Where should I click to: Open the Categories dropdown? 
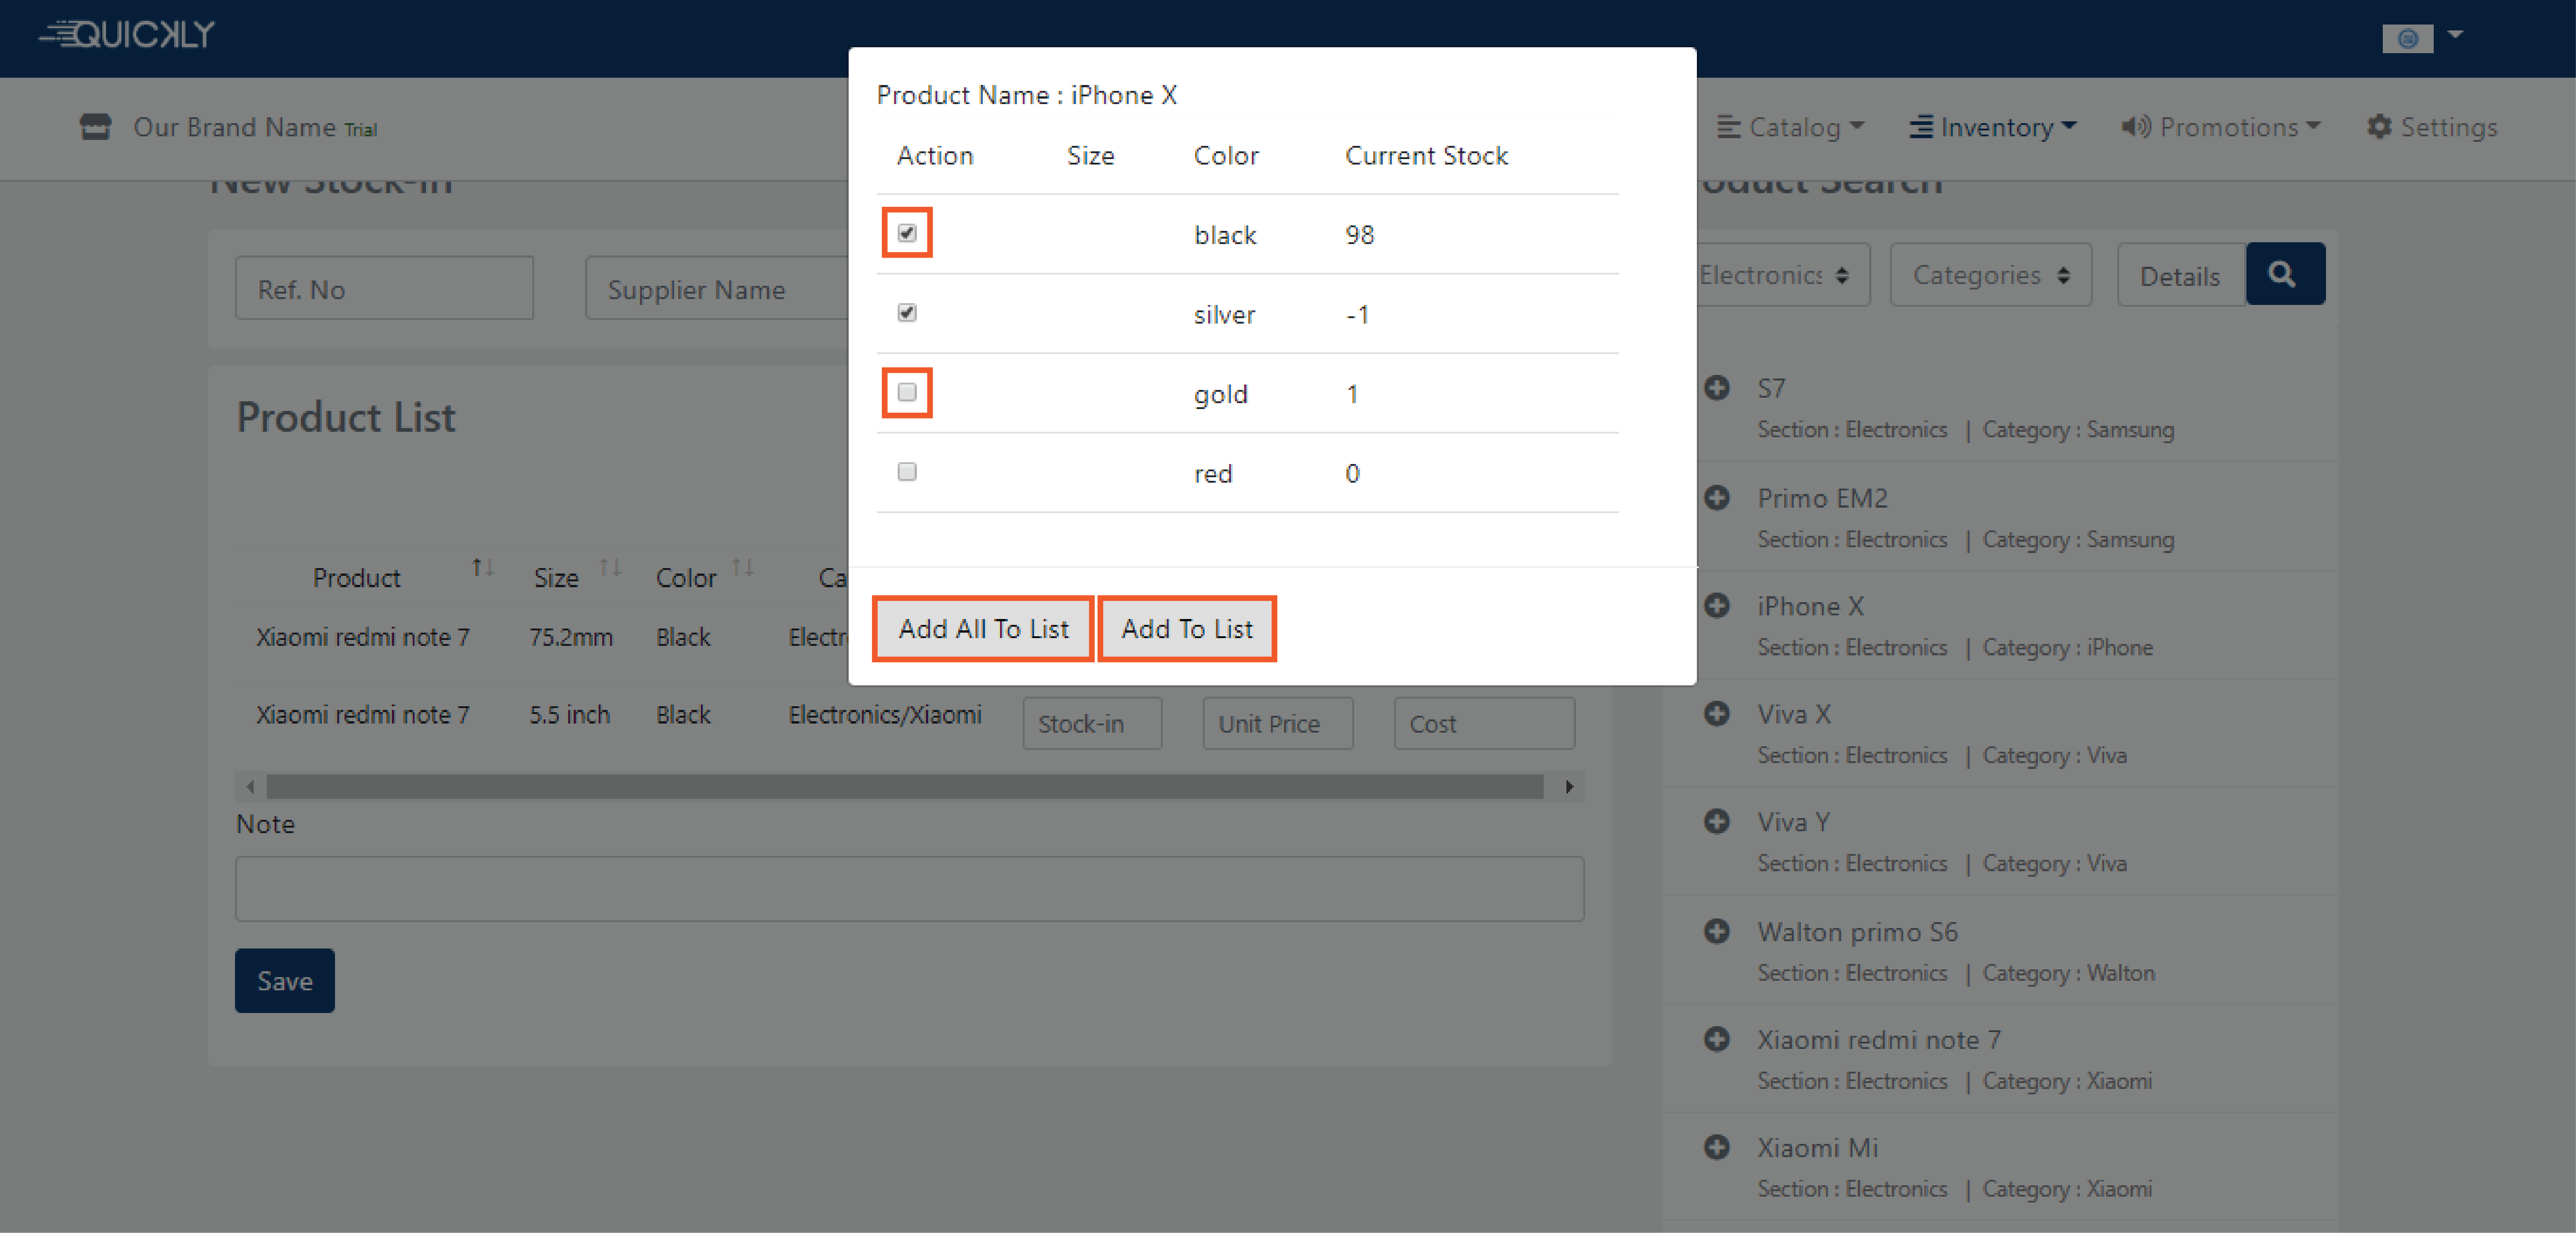click(1989, 275)
